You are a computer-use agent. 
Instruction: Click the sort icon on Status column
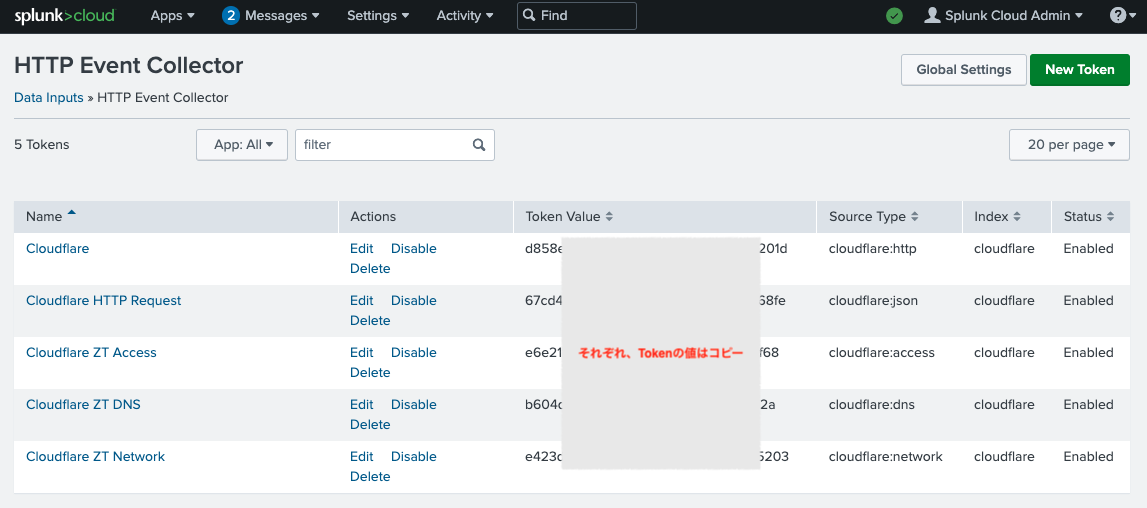1110,217
